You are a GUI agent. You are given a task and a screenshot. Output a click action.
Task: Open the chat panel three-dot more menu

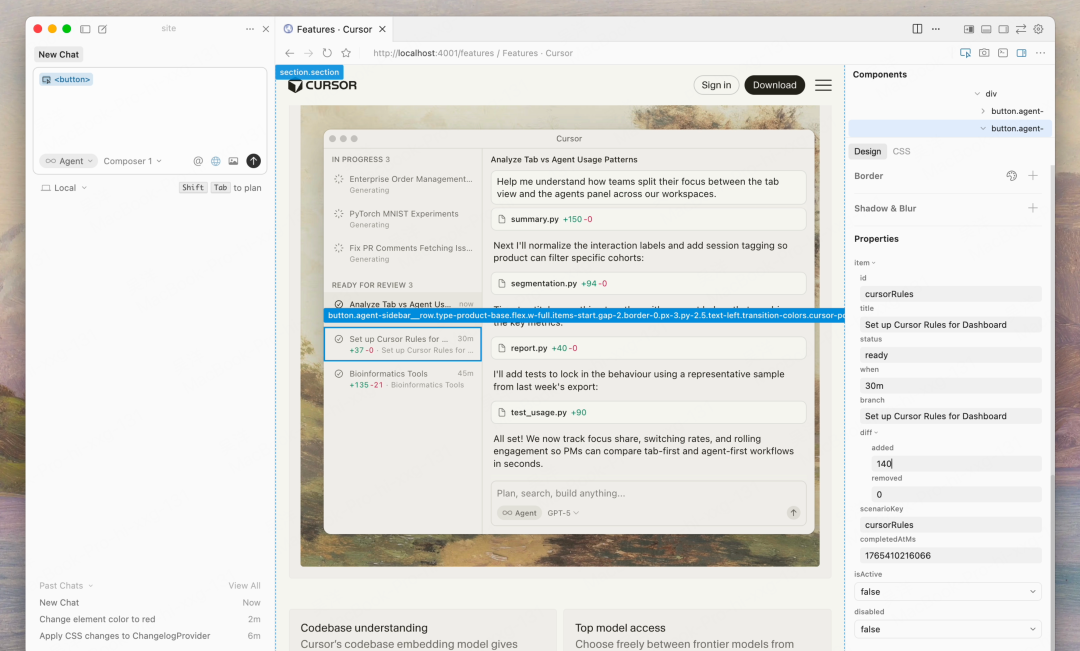249,29
